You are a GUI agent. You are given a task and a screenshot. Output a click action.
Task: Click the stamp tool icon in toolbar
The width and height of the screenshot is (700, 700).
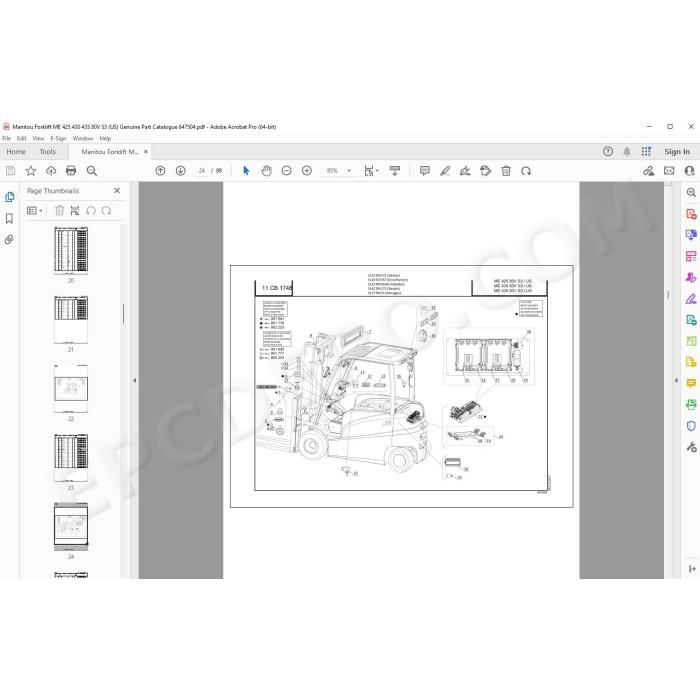point(485,171)
